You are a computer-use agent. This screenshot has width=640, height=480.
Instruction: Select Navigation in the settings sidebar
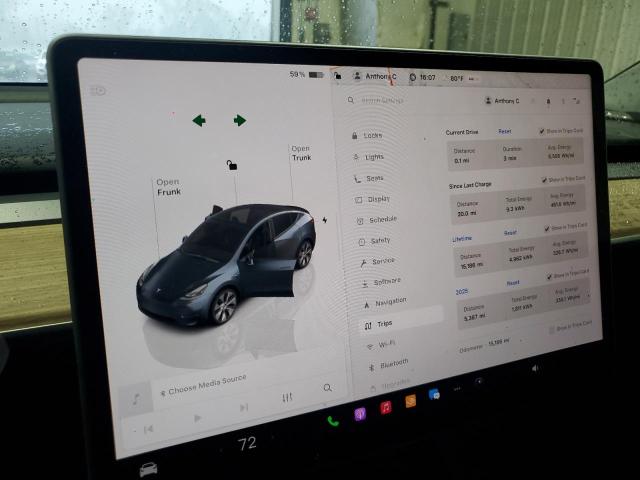[x=390, y=301]
